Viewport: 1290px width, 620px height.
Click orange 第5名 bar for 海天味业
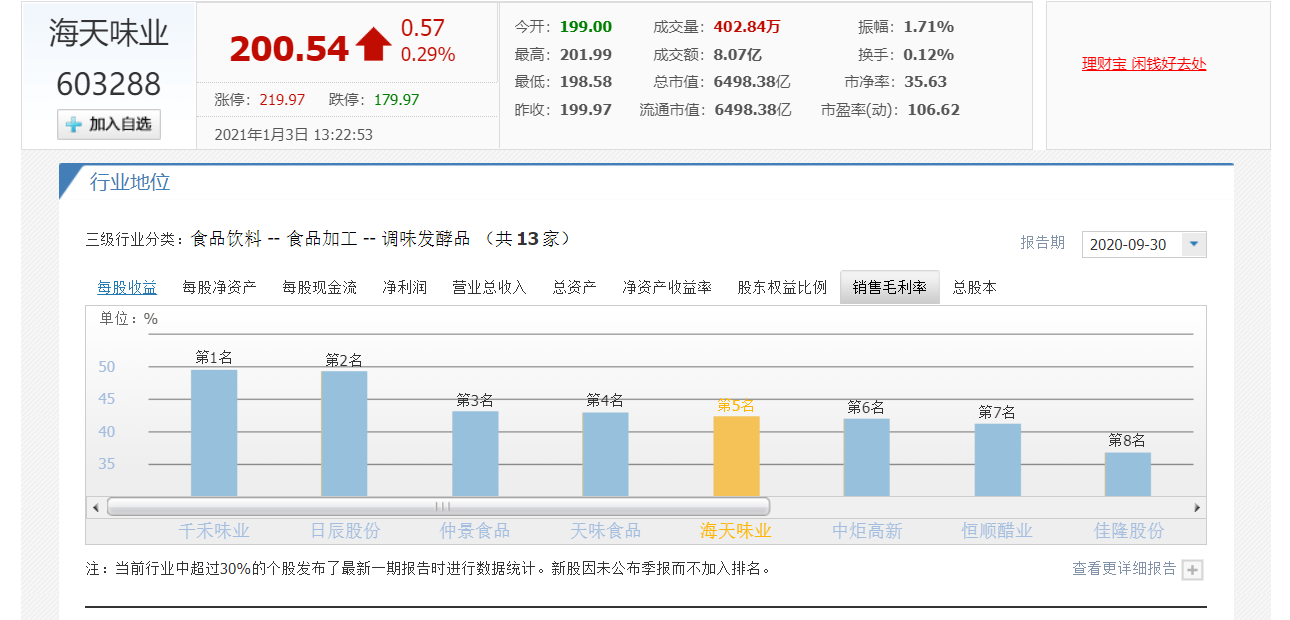736,456
